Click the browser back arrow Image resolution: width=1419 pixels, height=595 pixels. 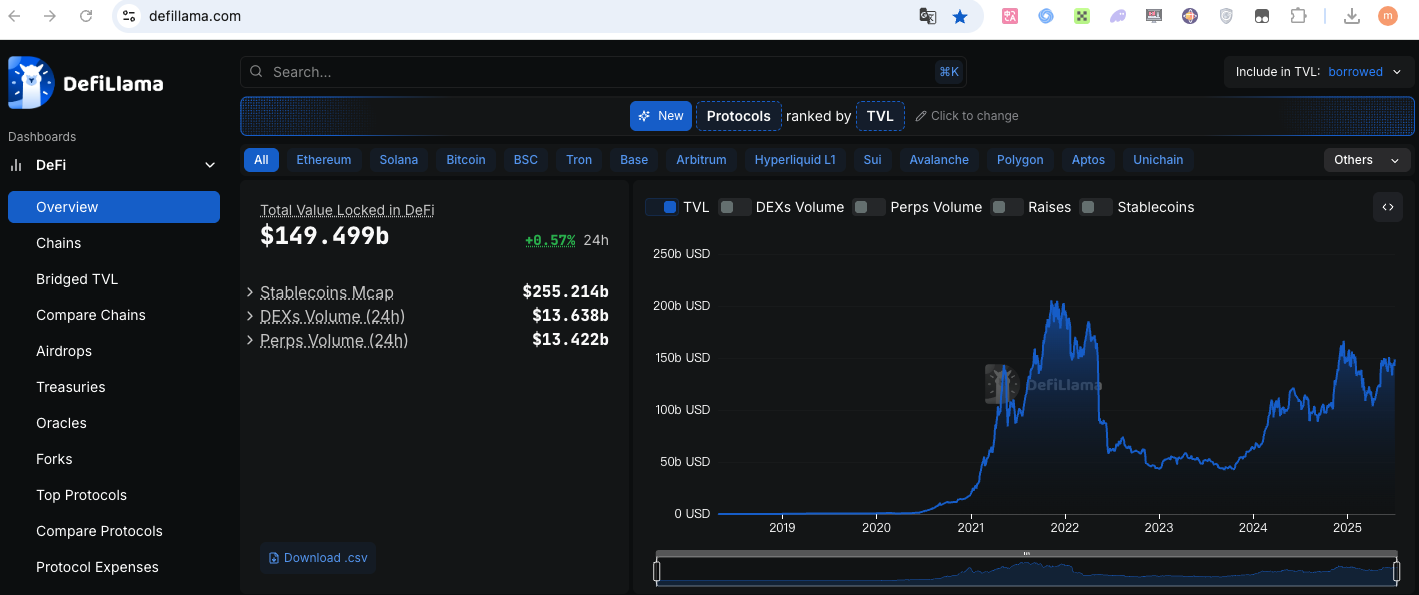pyautogui.click(x=15, y=16)
